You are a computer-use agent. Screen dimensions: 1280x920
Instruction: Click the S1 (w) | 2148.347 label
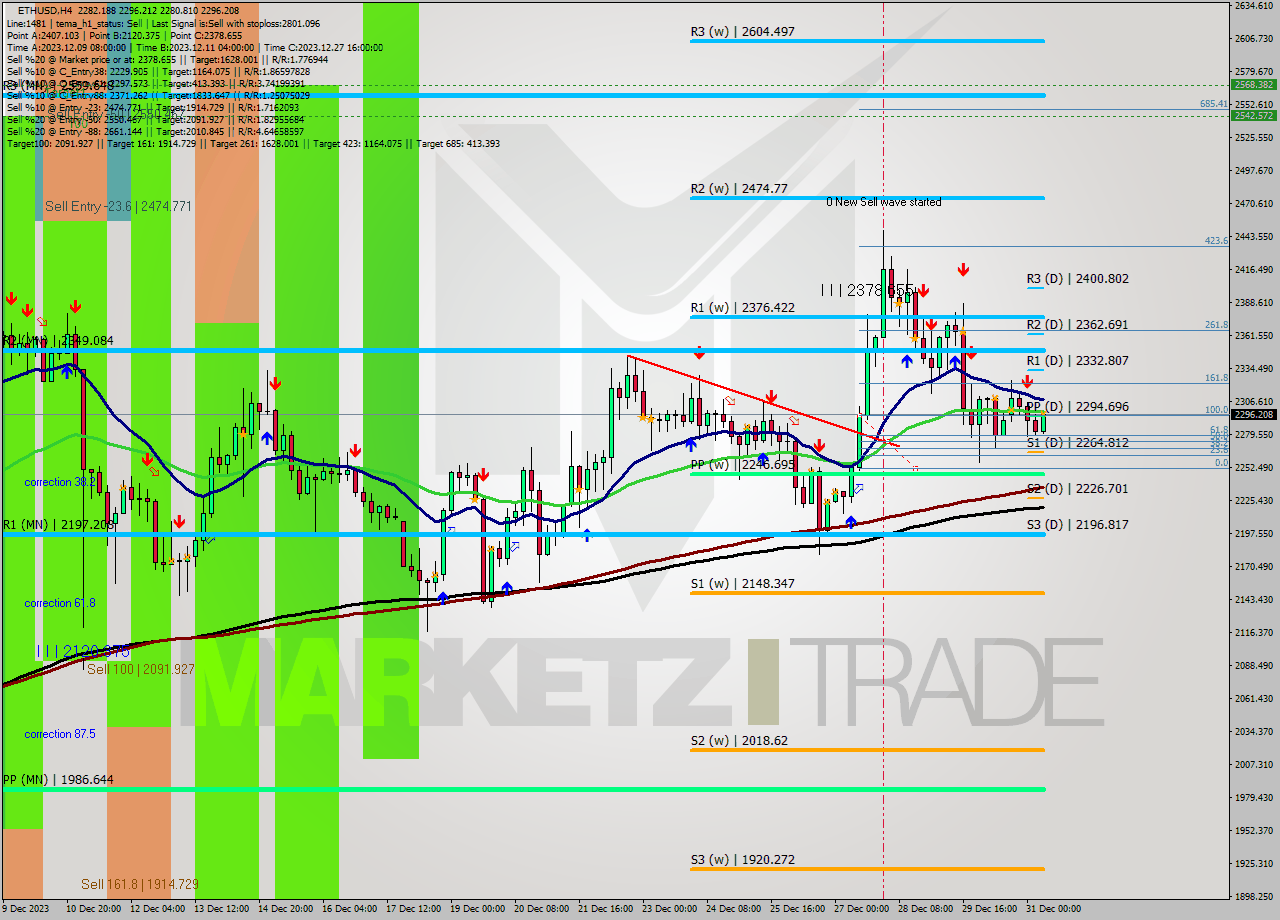pyautogui.click(x=742, y=583)
